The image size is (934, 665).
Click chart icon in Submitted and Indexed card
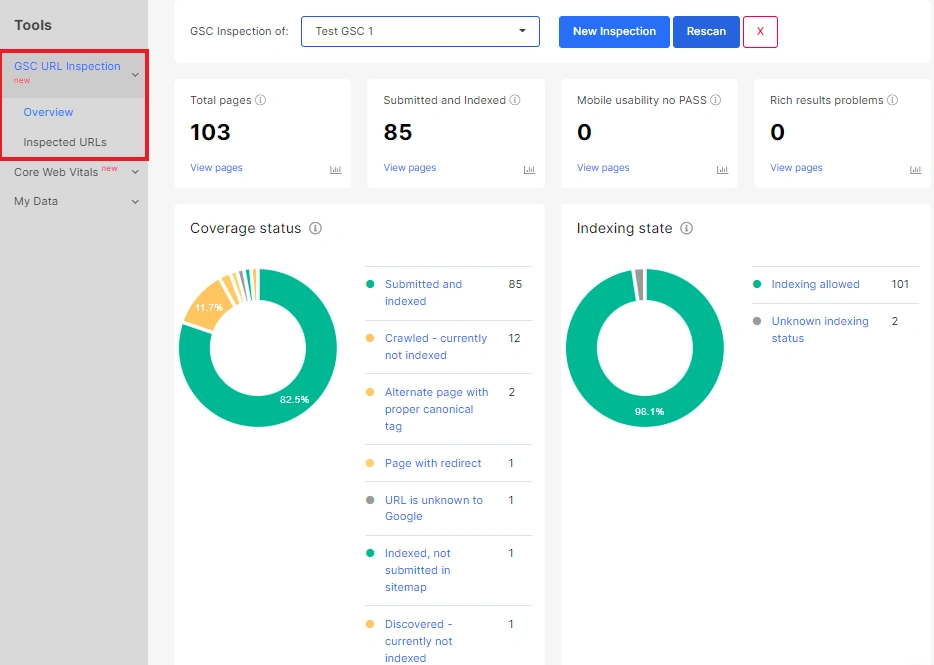(529, 169)
